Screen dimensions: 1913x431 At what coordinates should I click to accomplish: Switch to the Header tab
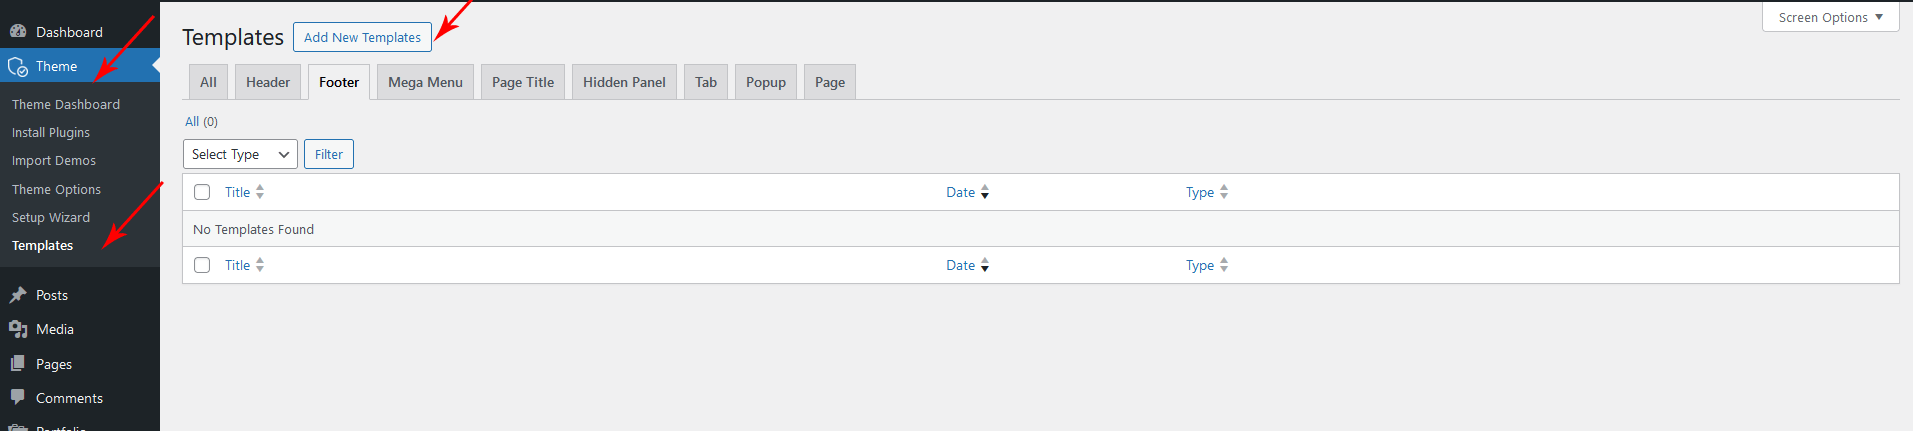268,82
